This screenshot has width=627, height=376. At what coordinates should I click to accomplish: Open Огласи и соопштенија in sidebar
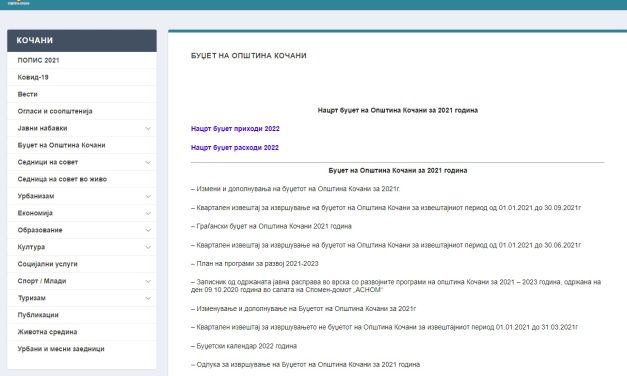pyautogui.click(x=82, y=111)
